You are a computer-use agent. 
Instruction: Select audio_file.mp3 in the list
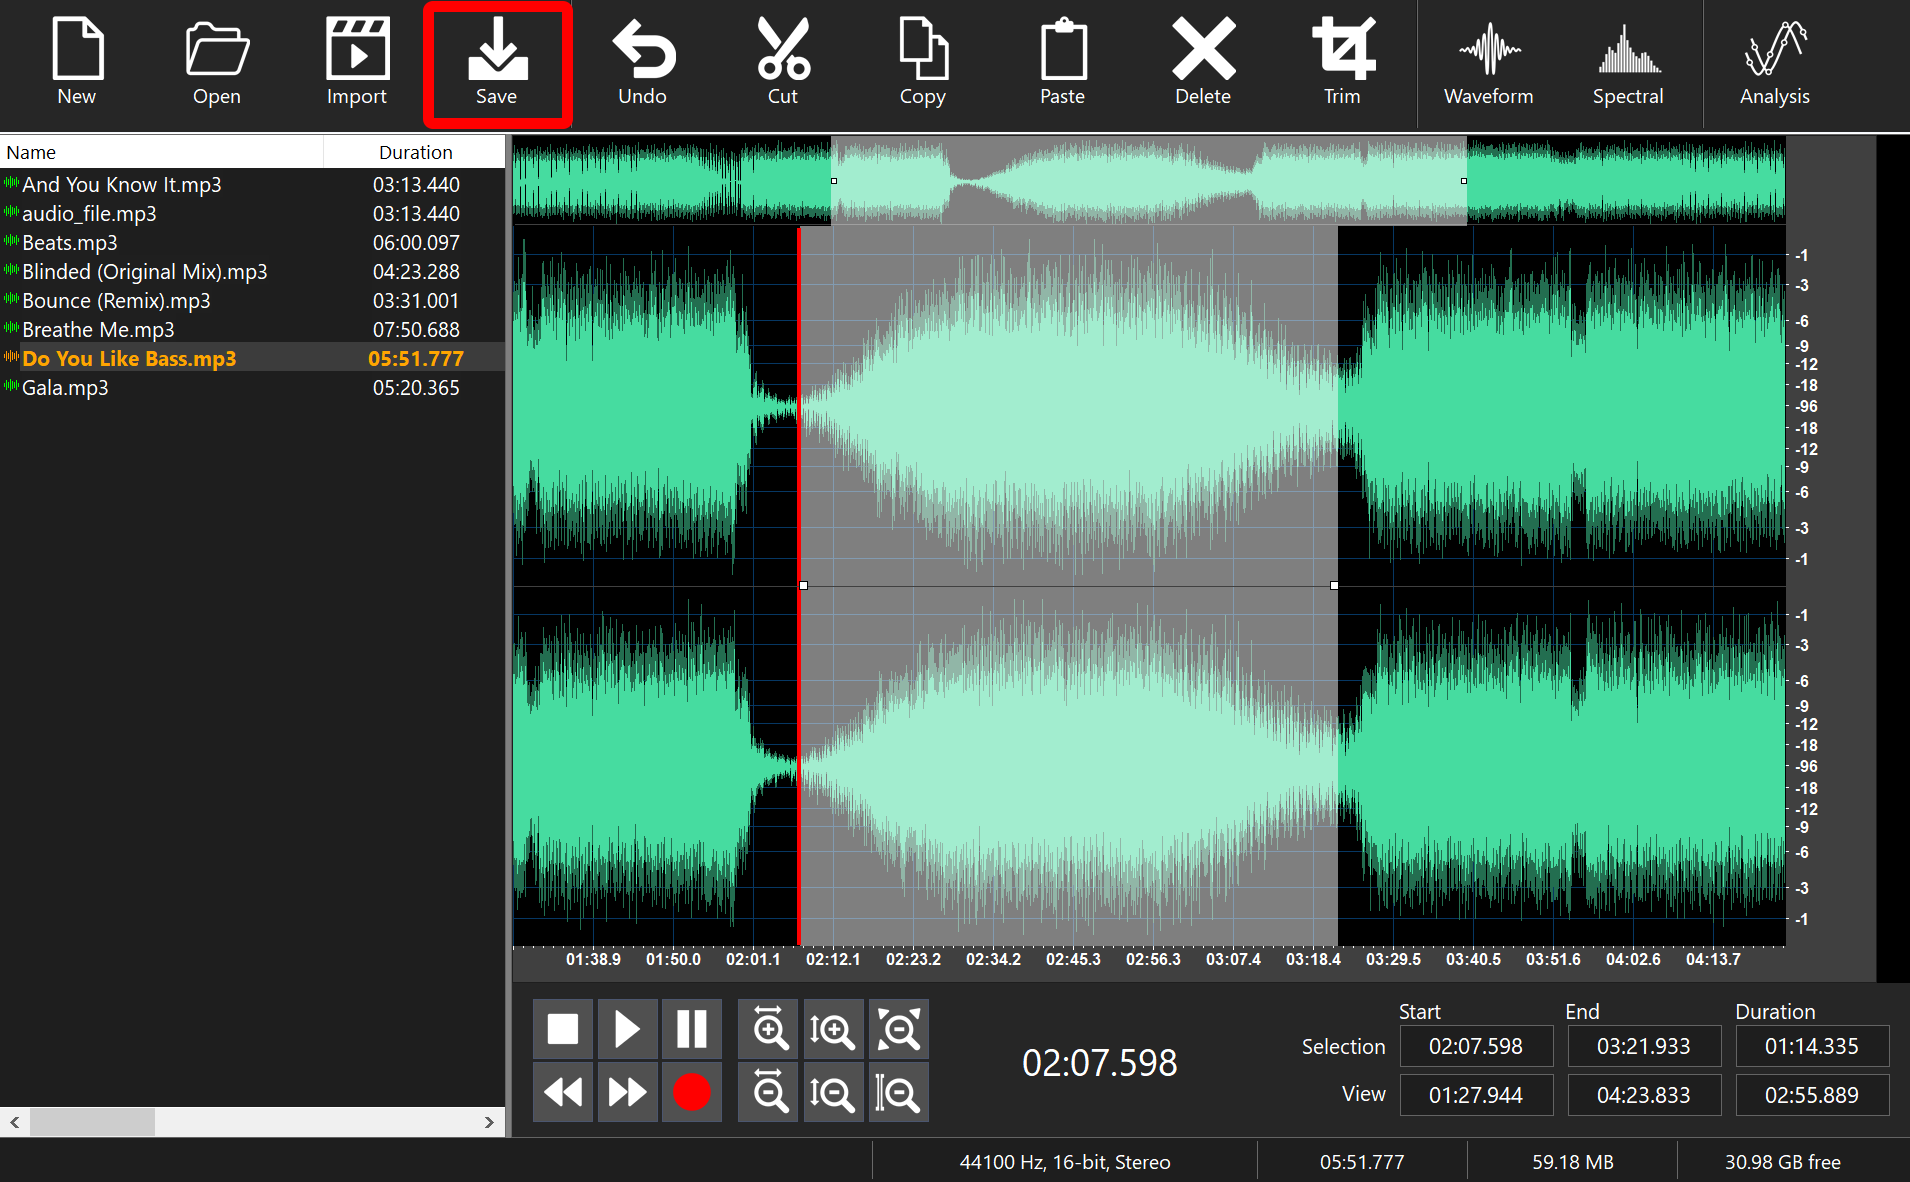[x=252, y=214]
